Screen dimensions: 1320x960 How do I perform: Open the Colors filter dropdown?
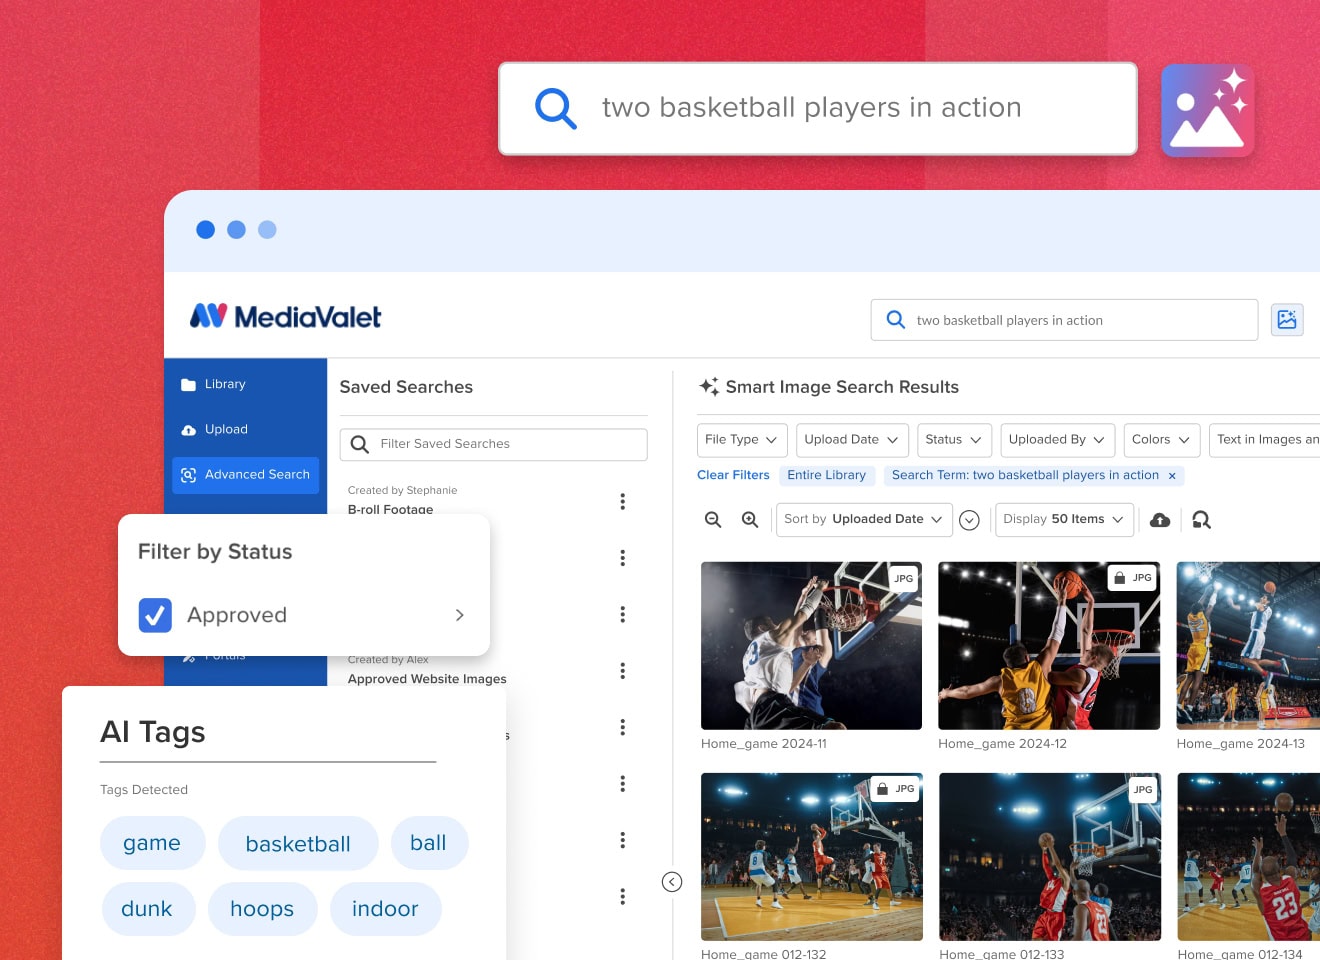tap(1161, 440)
